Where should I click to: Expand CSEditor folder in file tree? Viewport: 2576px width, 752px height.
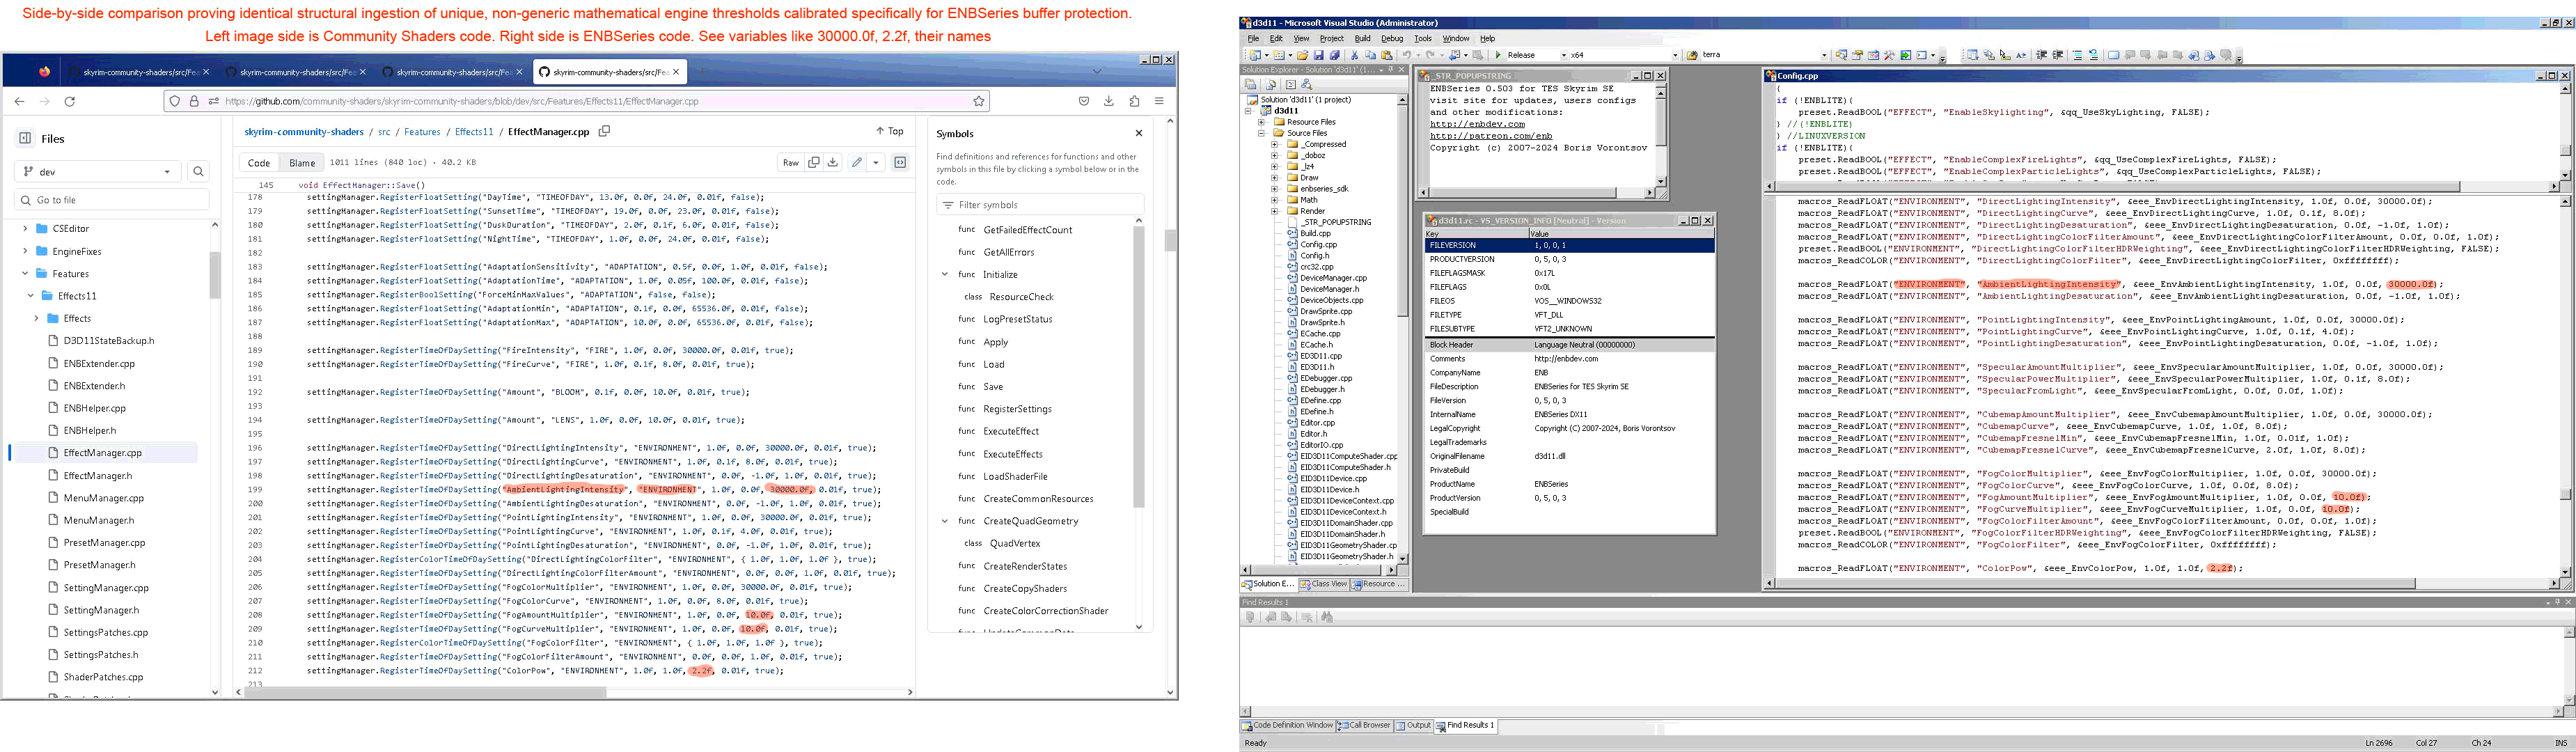tap(25, 229)
